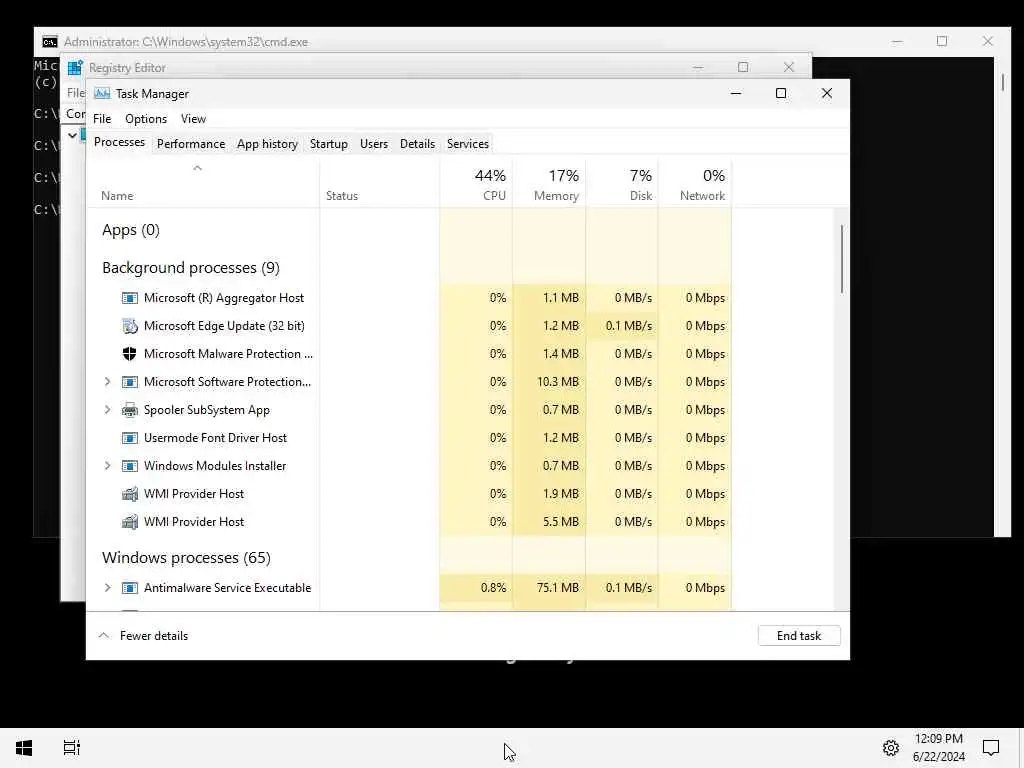The image size is (1024, 768).
Task: Click the icon of the 5.5 MB WMI Provider Host
Action: 129,522
